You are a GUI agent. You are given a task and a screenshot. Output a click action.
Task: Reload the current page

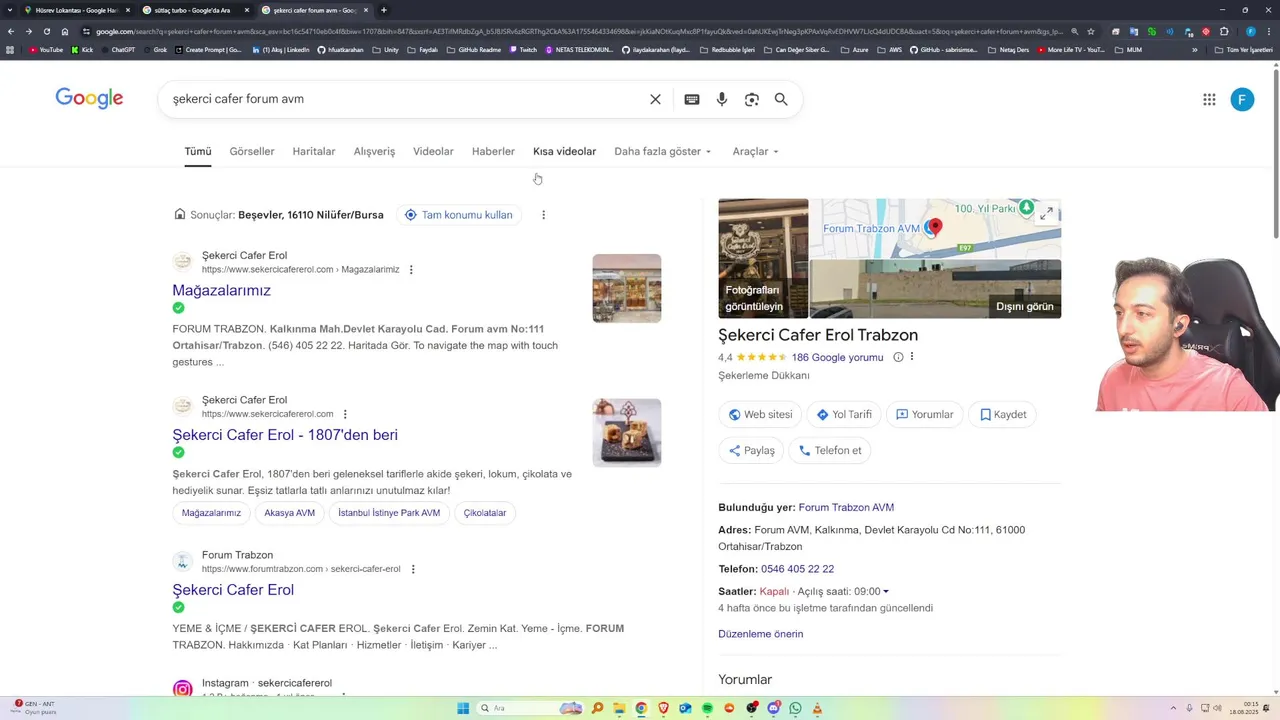pyautogui.click(x=46, y=31)
